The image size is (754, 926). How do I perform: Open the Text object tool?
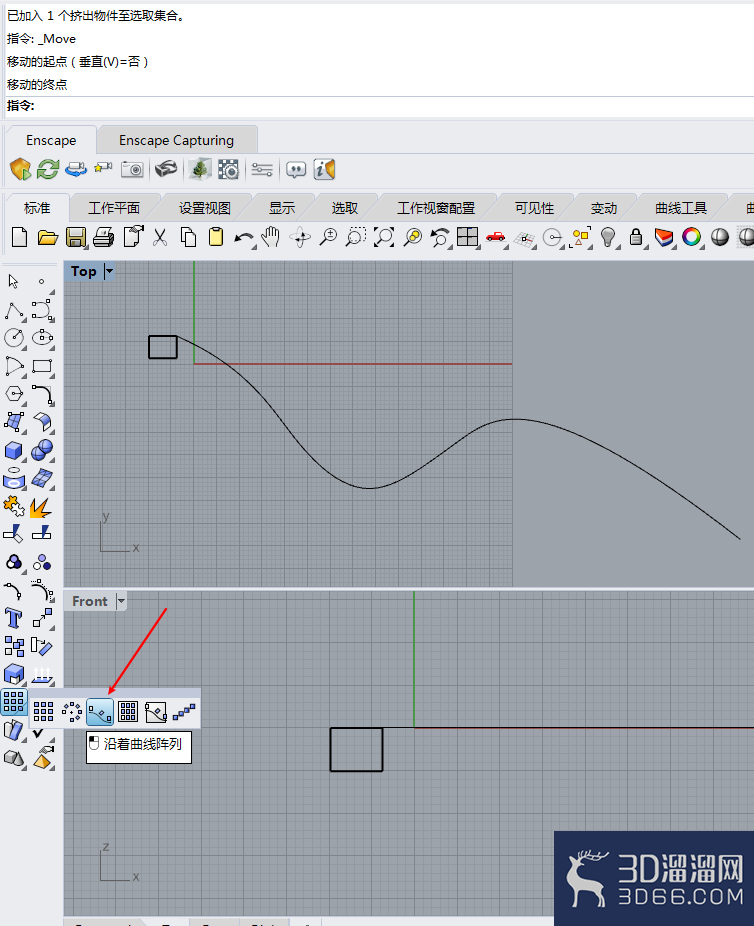tap(14, 618)
